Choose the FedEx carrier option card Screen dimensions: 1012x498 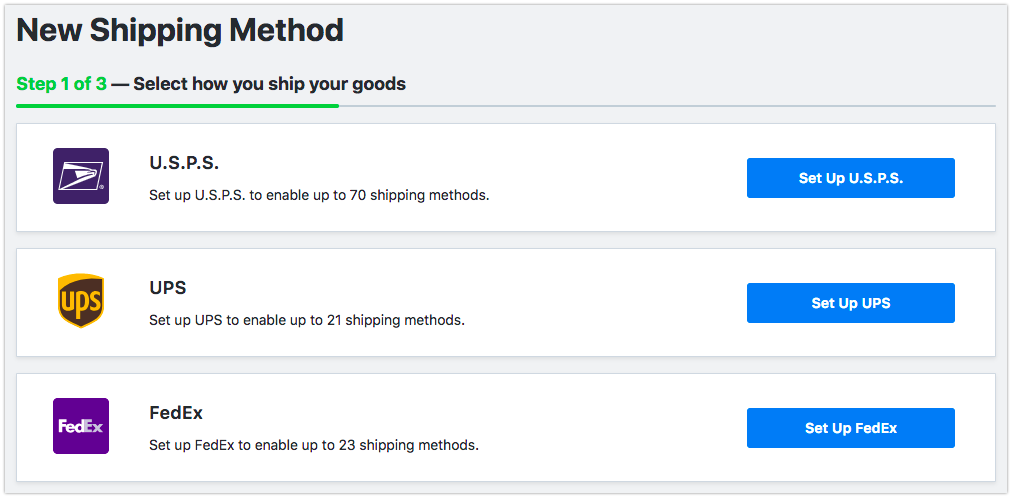tap(600, 428)
